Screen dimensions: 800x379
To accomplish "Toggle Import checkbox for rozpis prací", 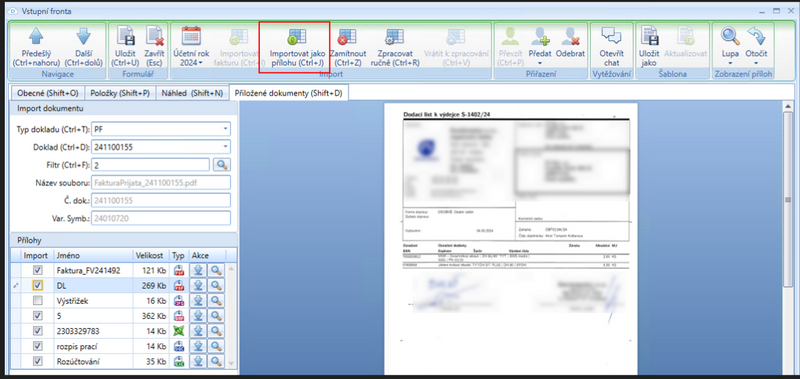I will (x=38, y=346).
